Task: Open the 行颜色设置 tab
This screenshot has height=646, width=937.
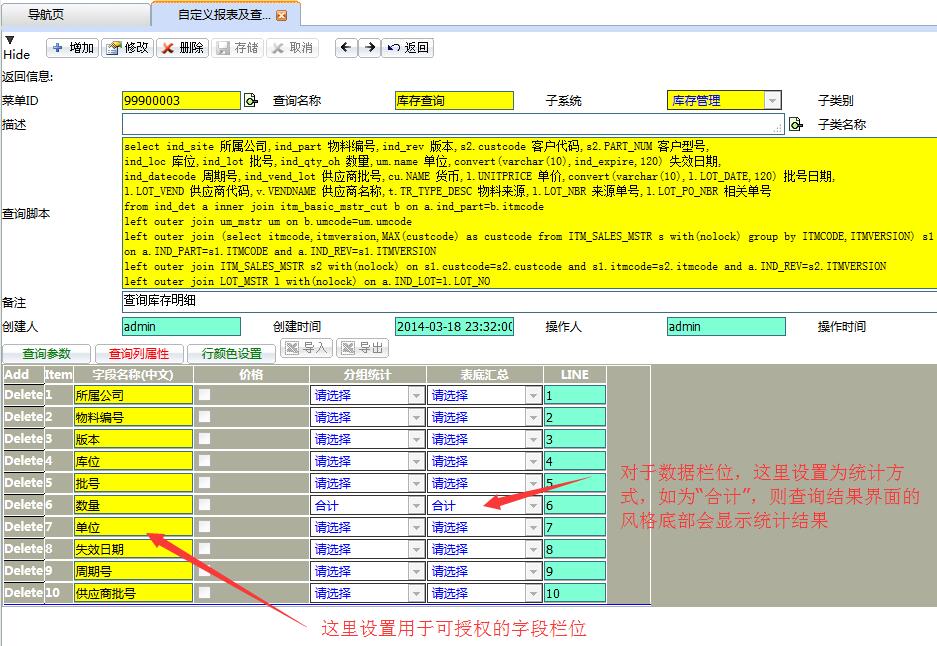Action: click(231, 353)
